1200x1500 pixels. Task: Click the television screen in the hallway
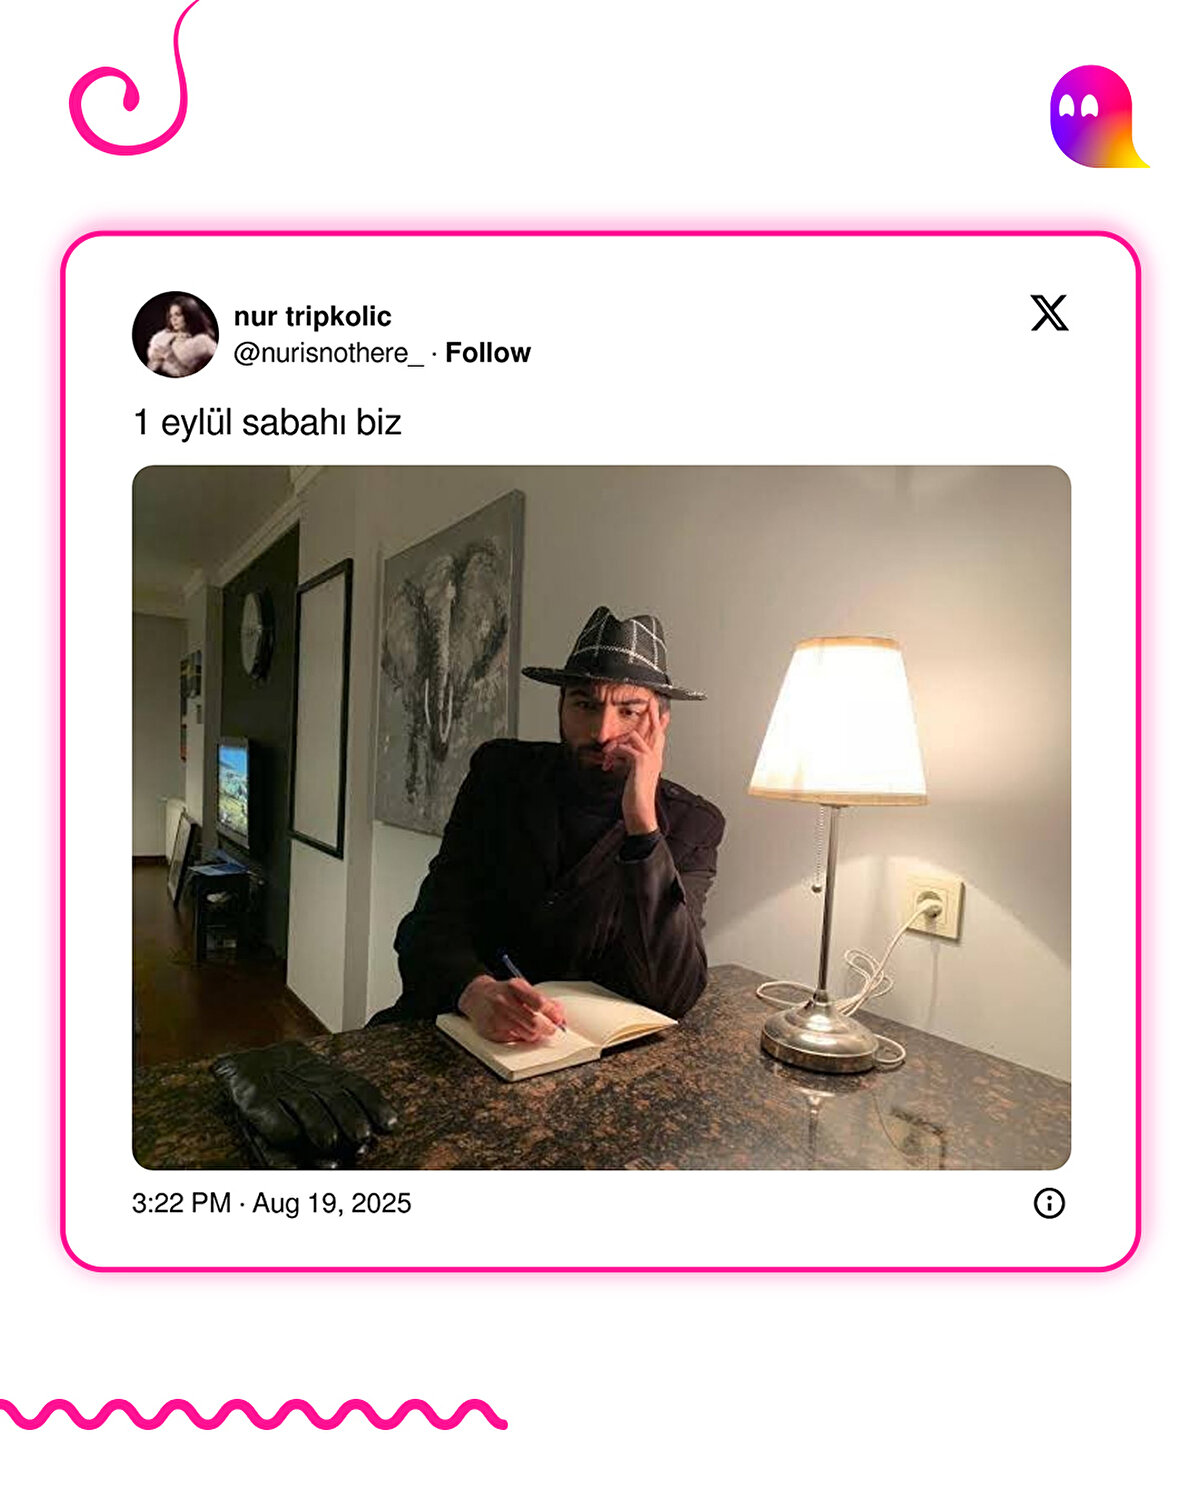click(233, 791)
